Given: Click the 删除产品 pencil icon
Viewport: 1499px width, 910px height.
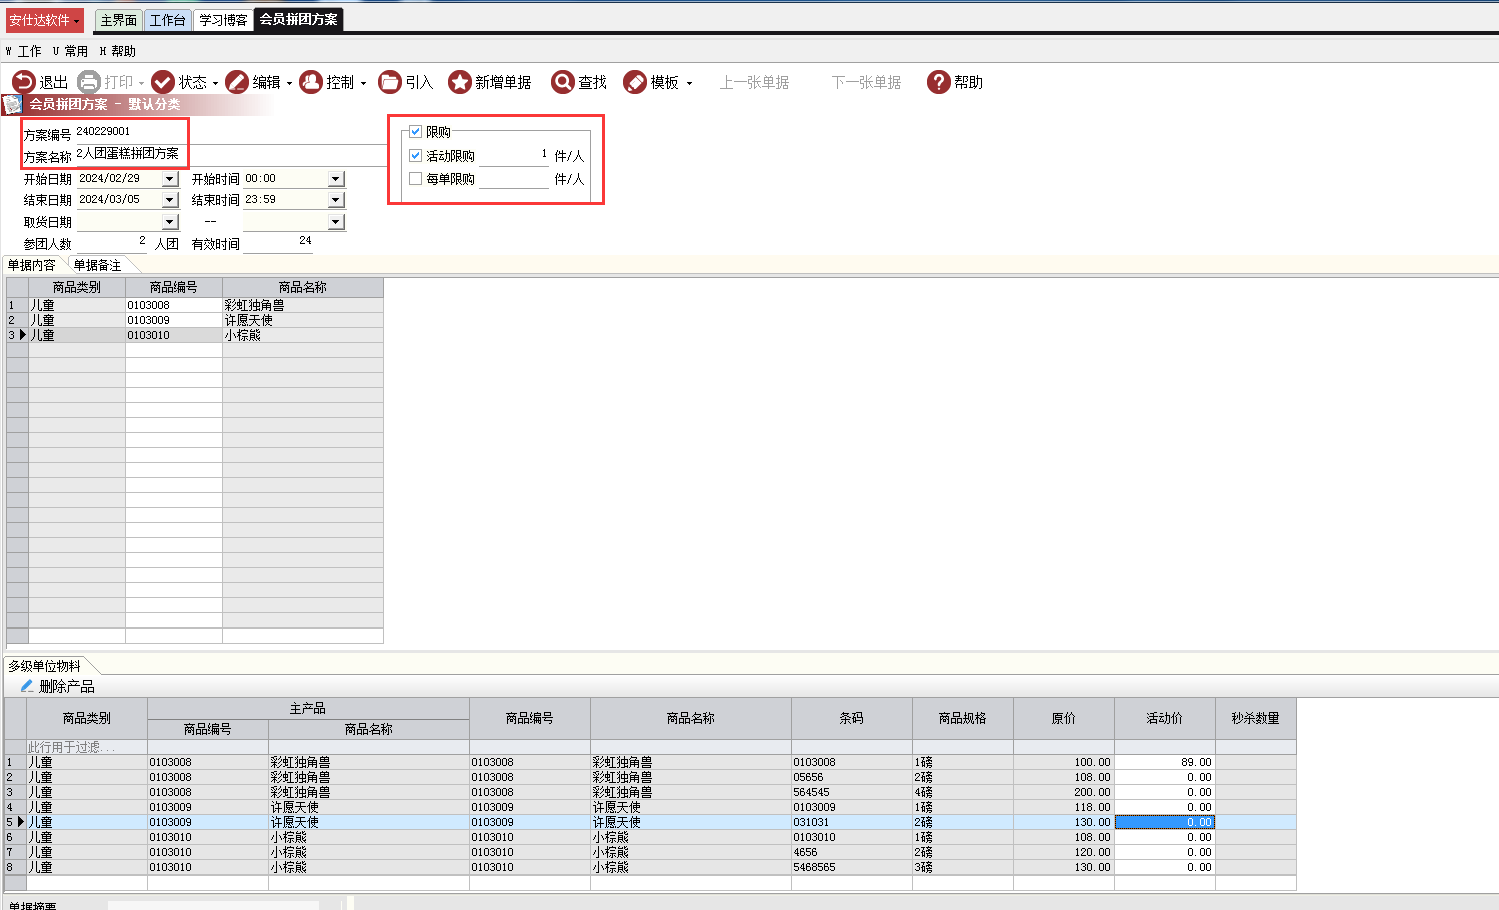Looking at the screenshot, I should coord(27,686).
